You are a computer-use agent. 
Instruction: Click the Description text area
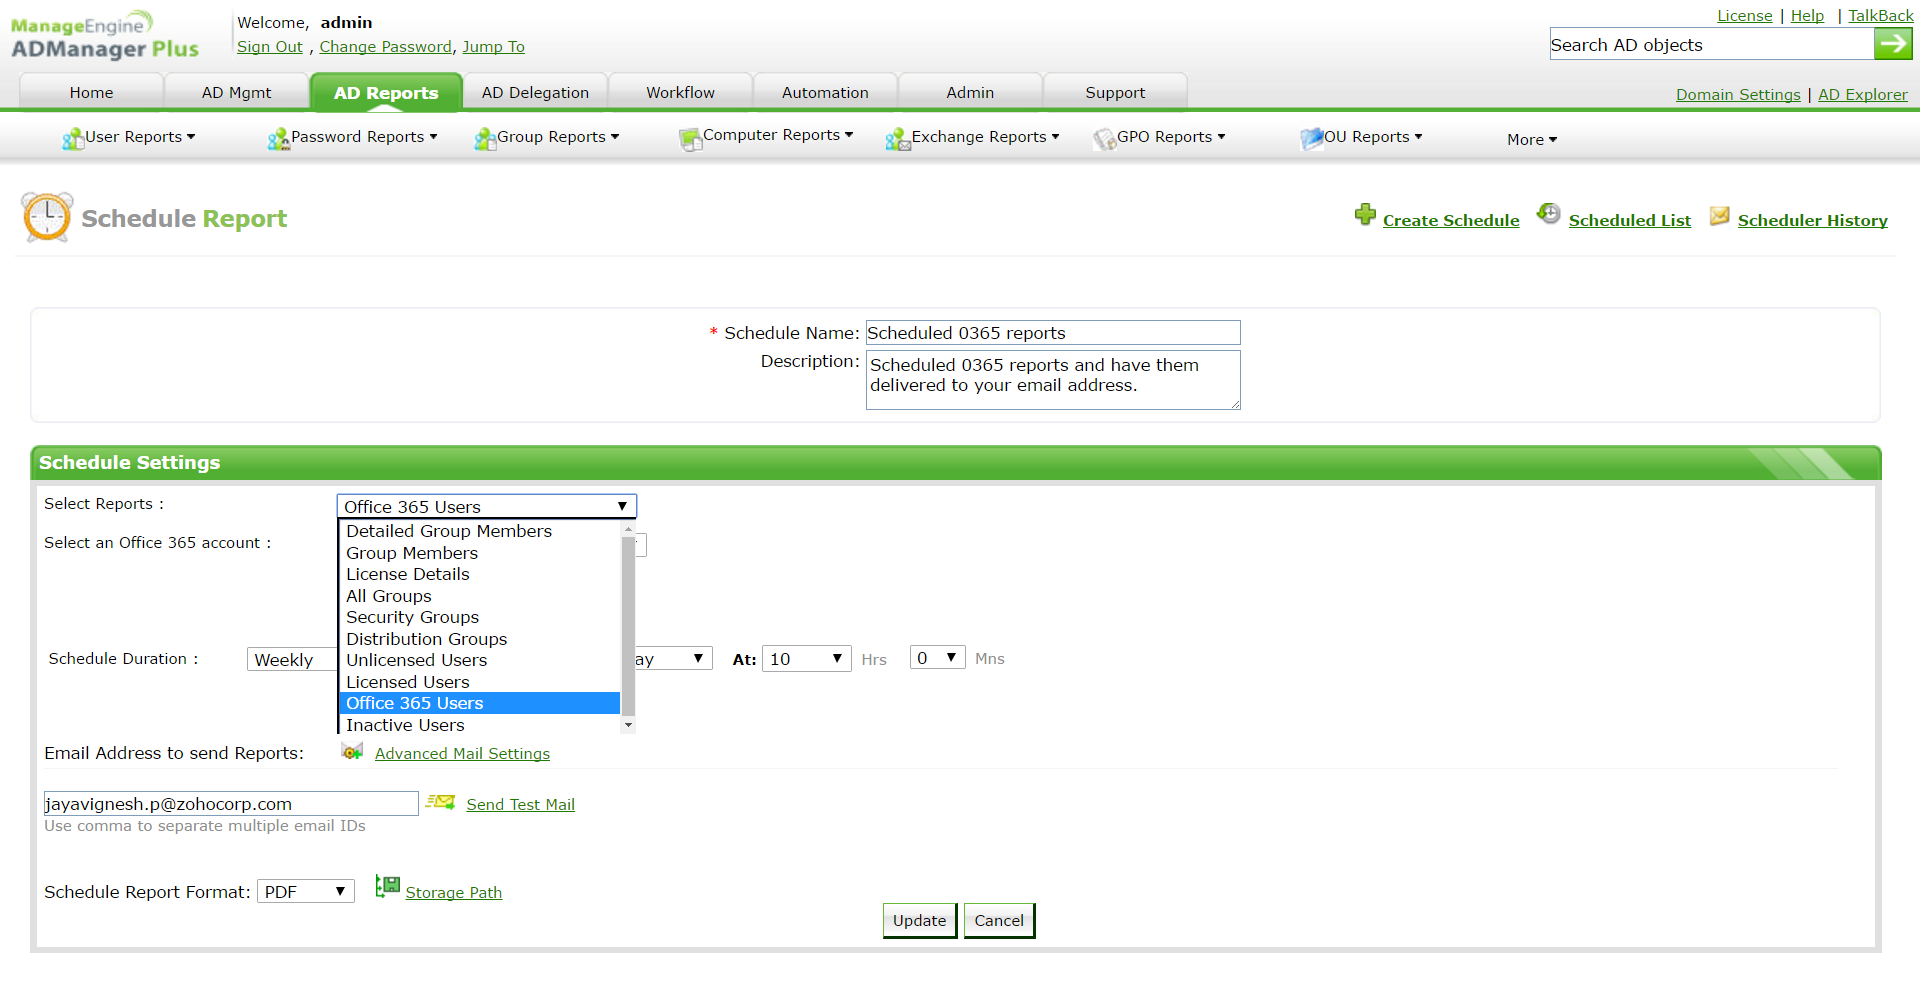pos(1053,380)
